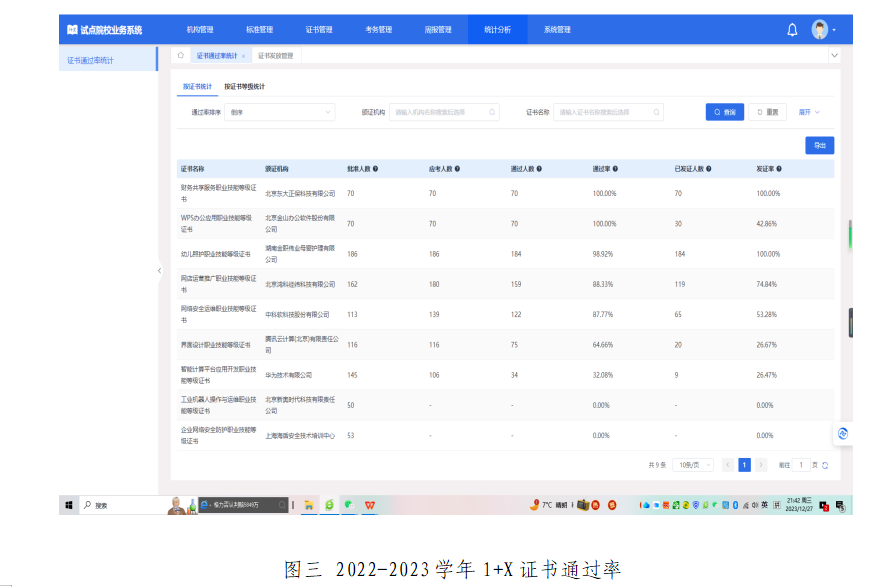The width and height of the screenshot is (893, 587).
Task: Open 证书管理 in the top navigation
Action: [319, 30]
